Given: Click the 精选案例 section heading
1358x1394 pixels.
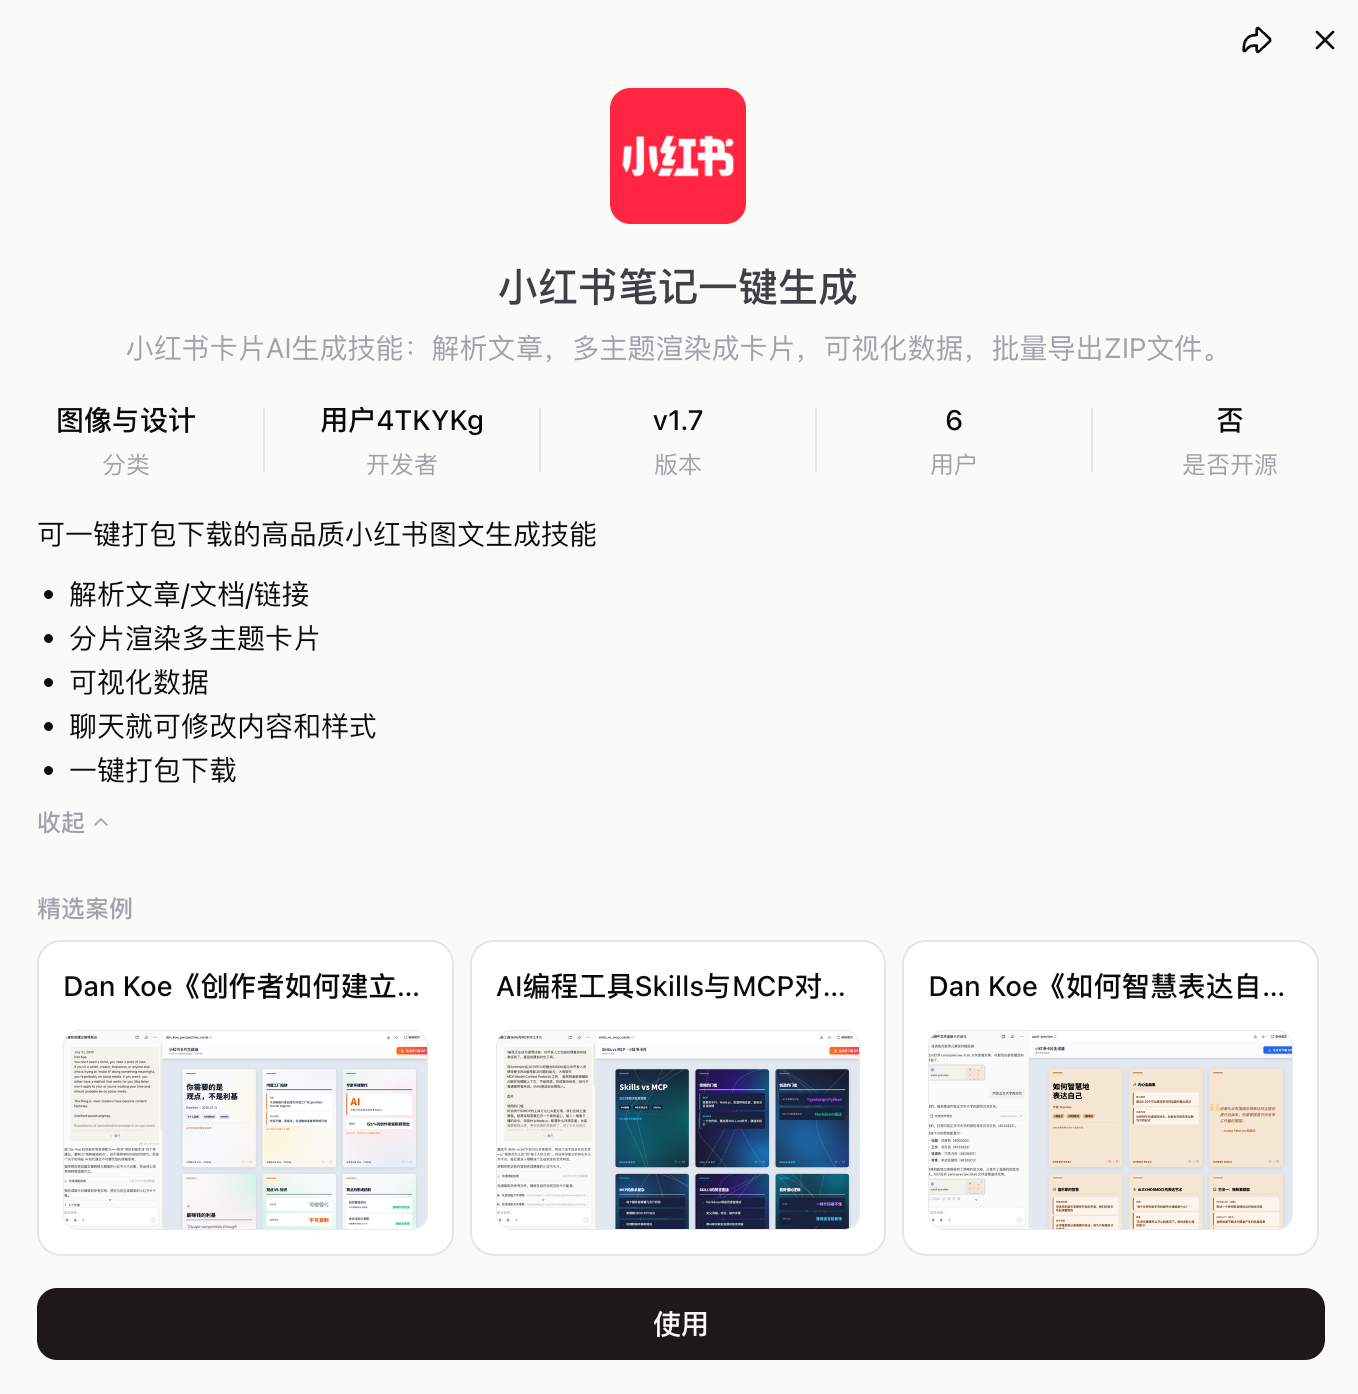Looking at the screenshot, I should click(85, 909).
